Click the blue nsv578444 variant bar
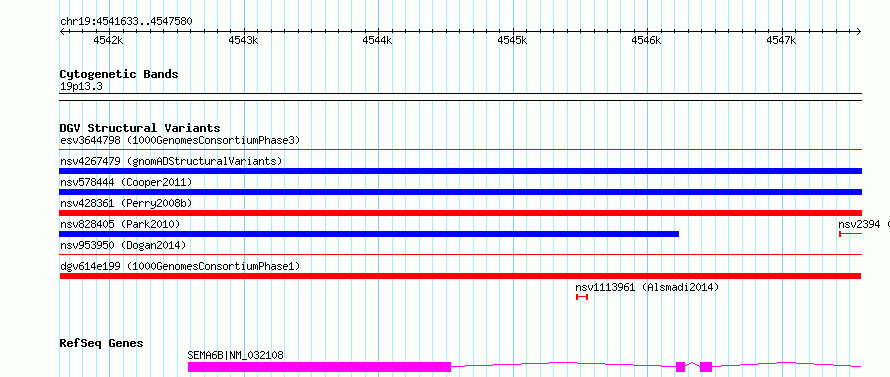The width and height of the screenshot is (890, 377). tap(460, 192)
